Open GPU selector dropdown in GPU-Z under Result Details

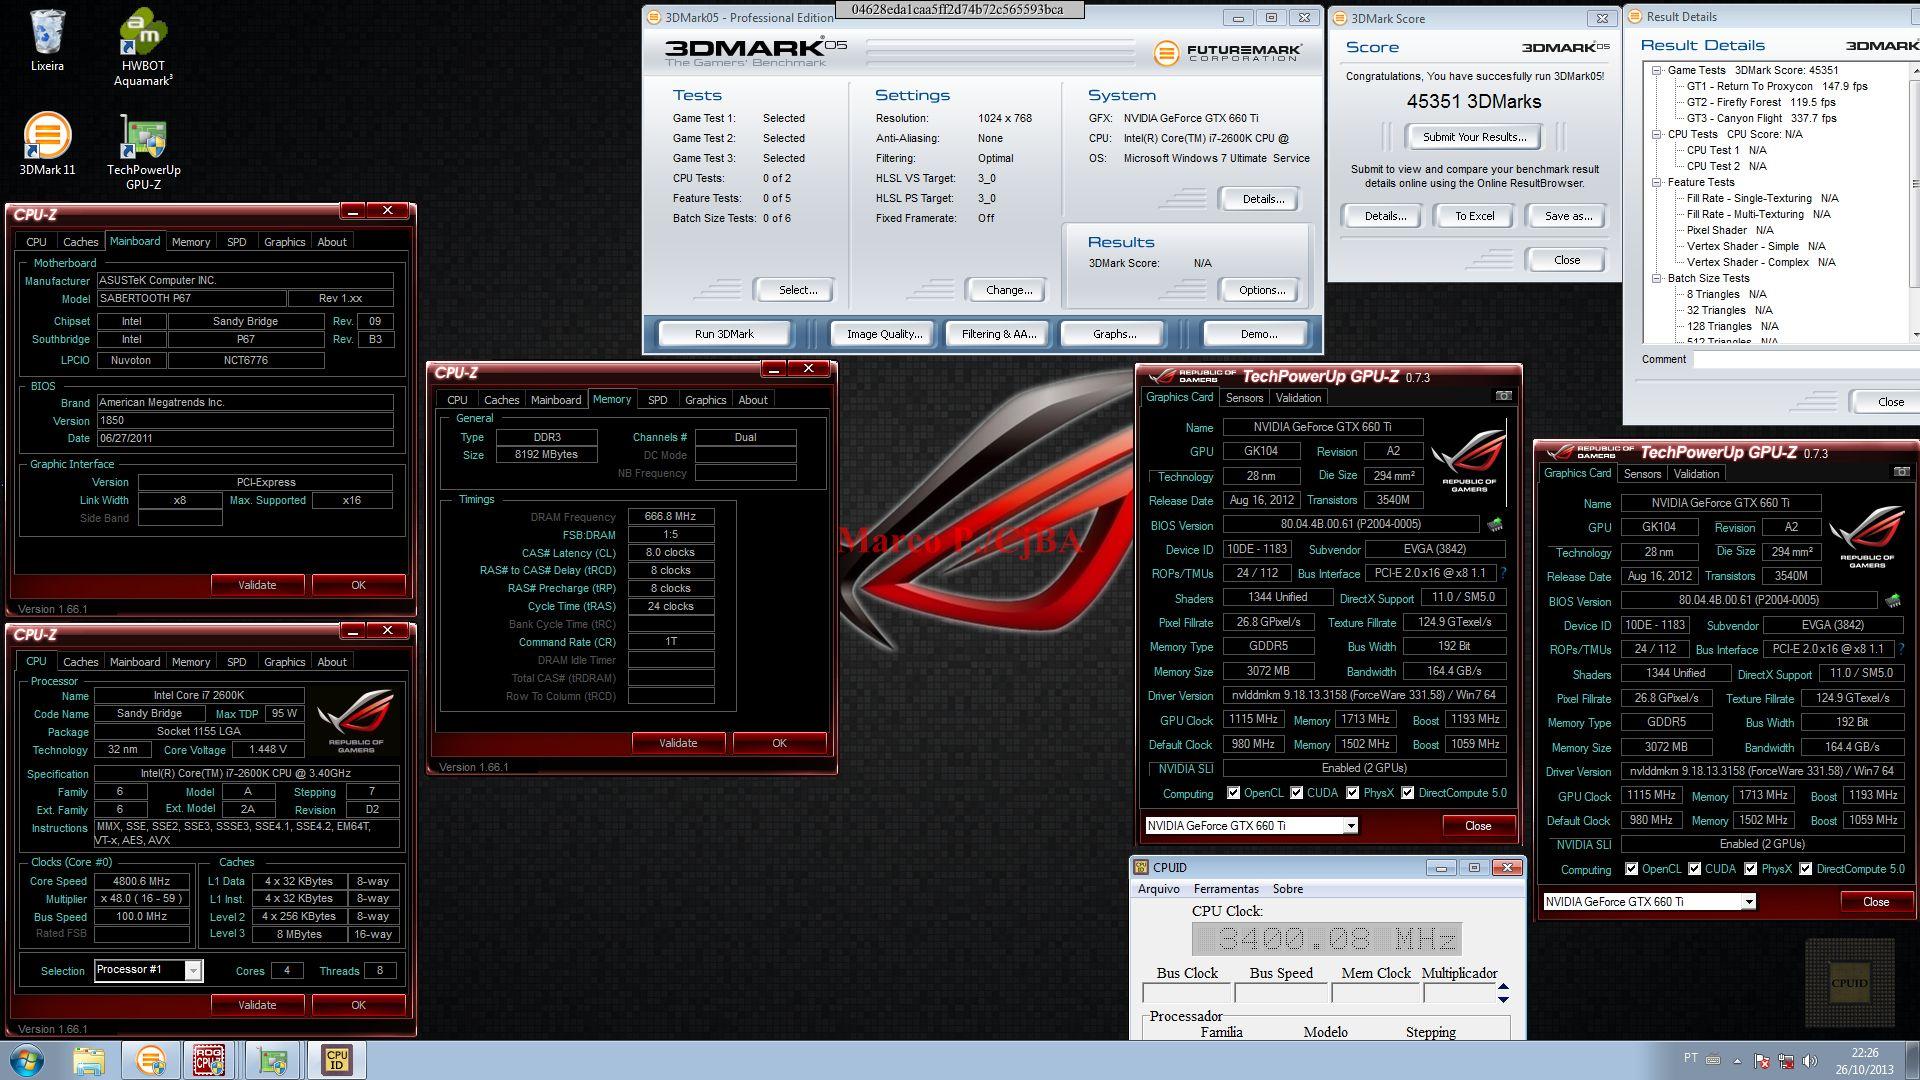[x=1748, y=902]
